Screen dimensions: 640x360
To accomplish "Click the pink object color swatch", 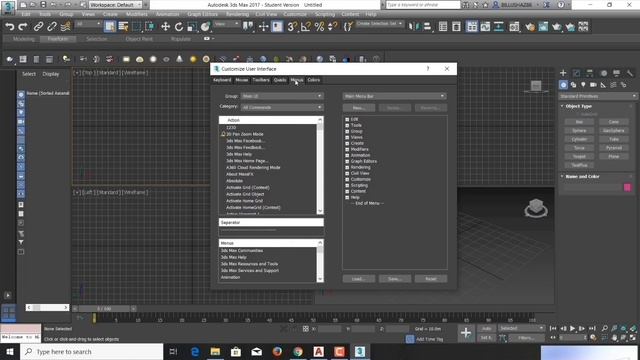I will 627,187.
